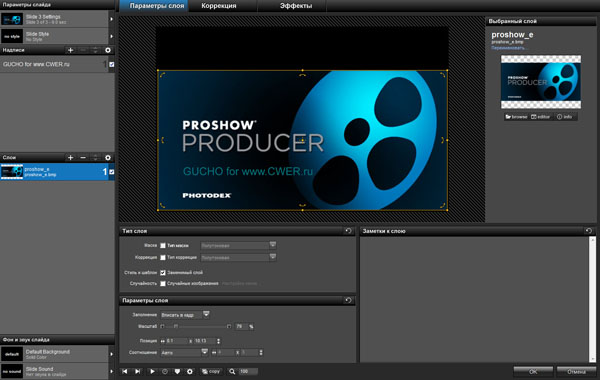Expand the Slide Style arrow
This screenshot has height=380, width=600.
111,36
